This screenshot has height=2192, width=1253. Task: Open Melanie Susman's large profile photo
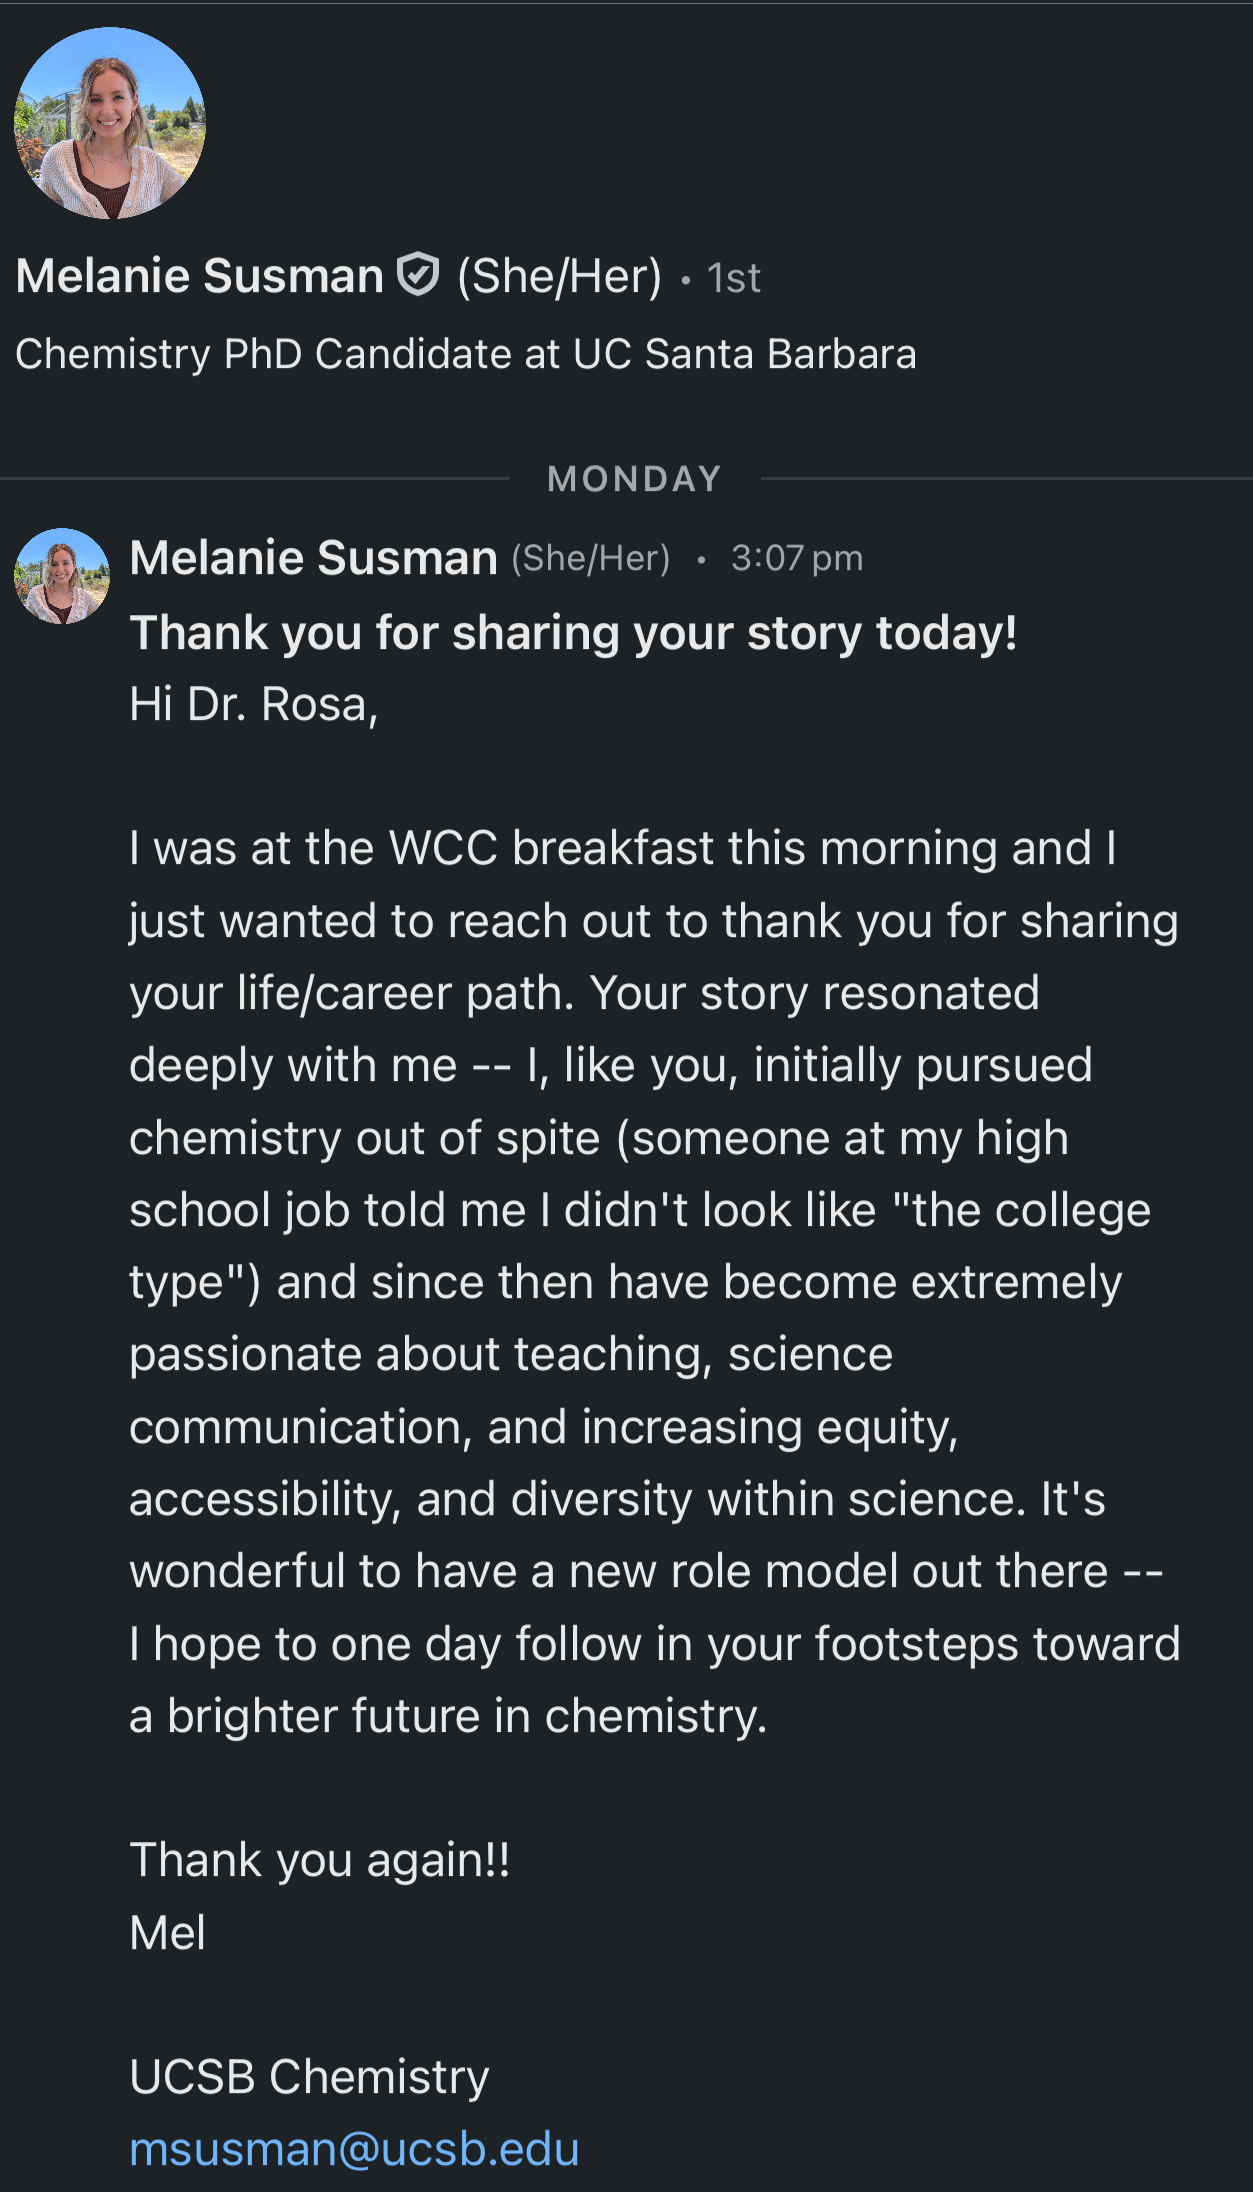tap(110, 123)
